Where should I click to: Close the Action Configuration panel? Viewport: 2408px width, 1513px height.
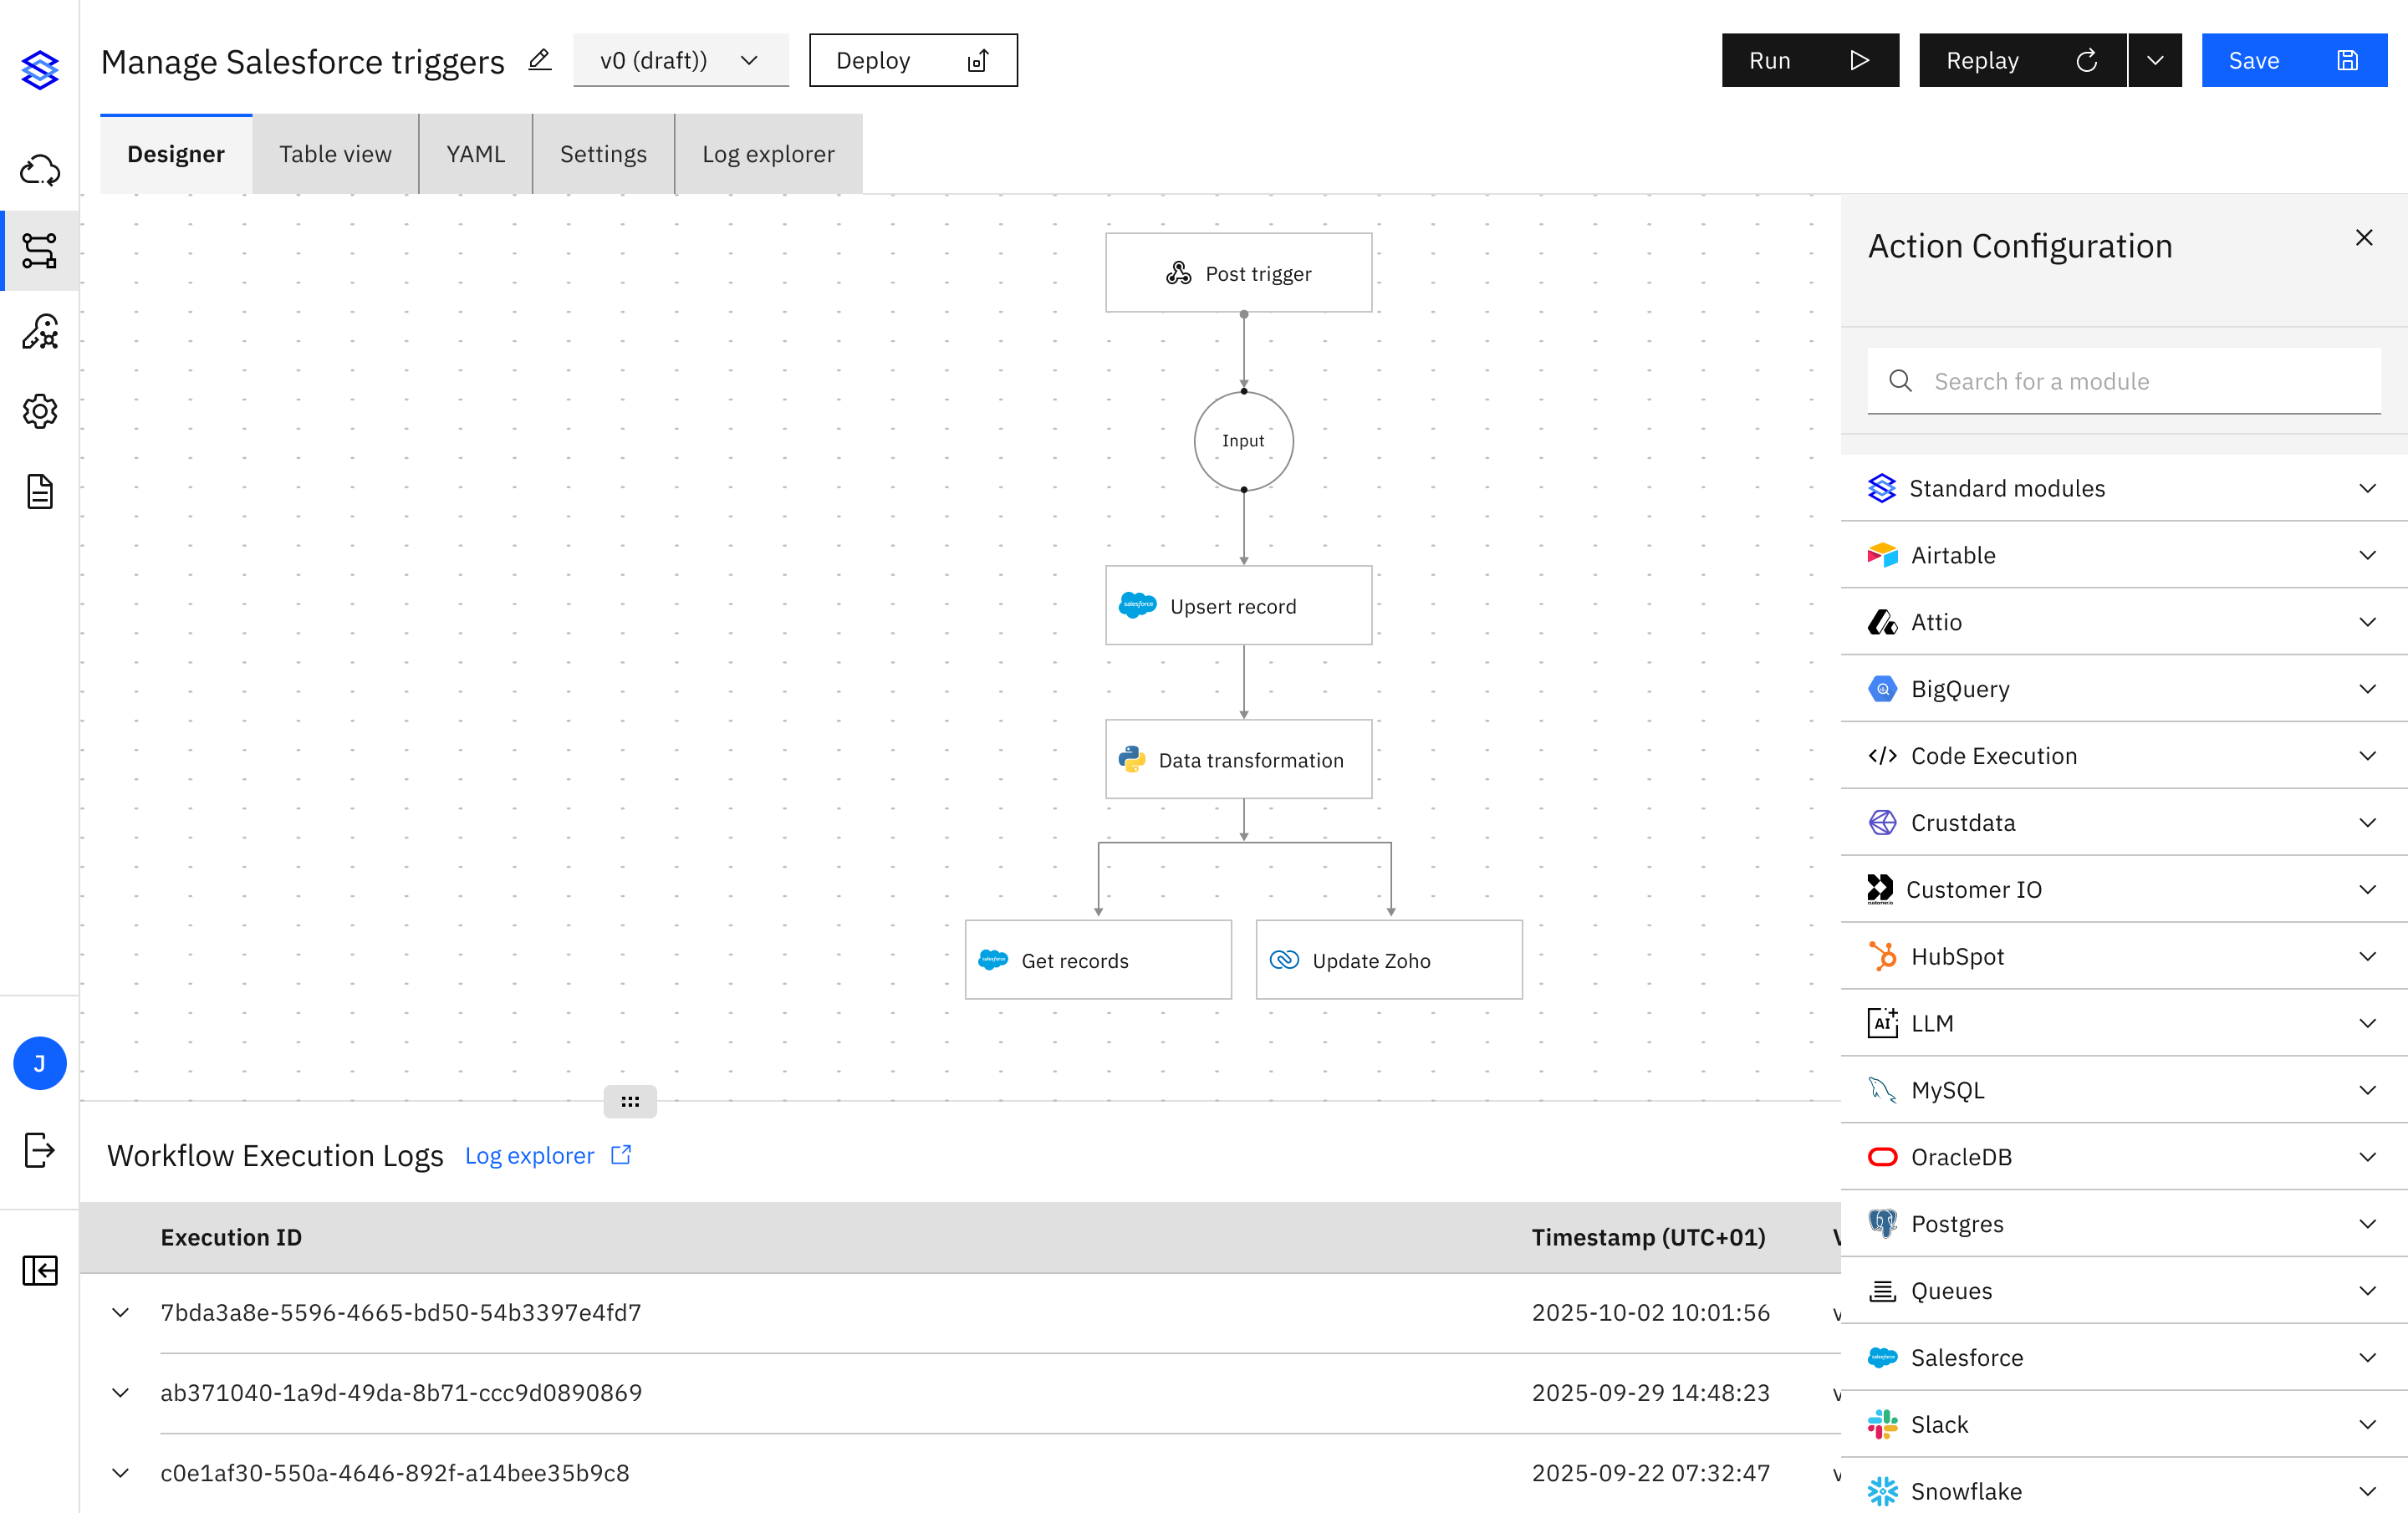point(2364,237)
